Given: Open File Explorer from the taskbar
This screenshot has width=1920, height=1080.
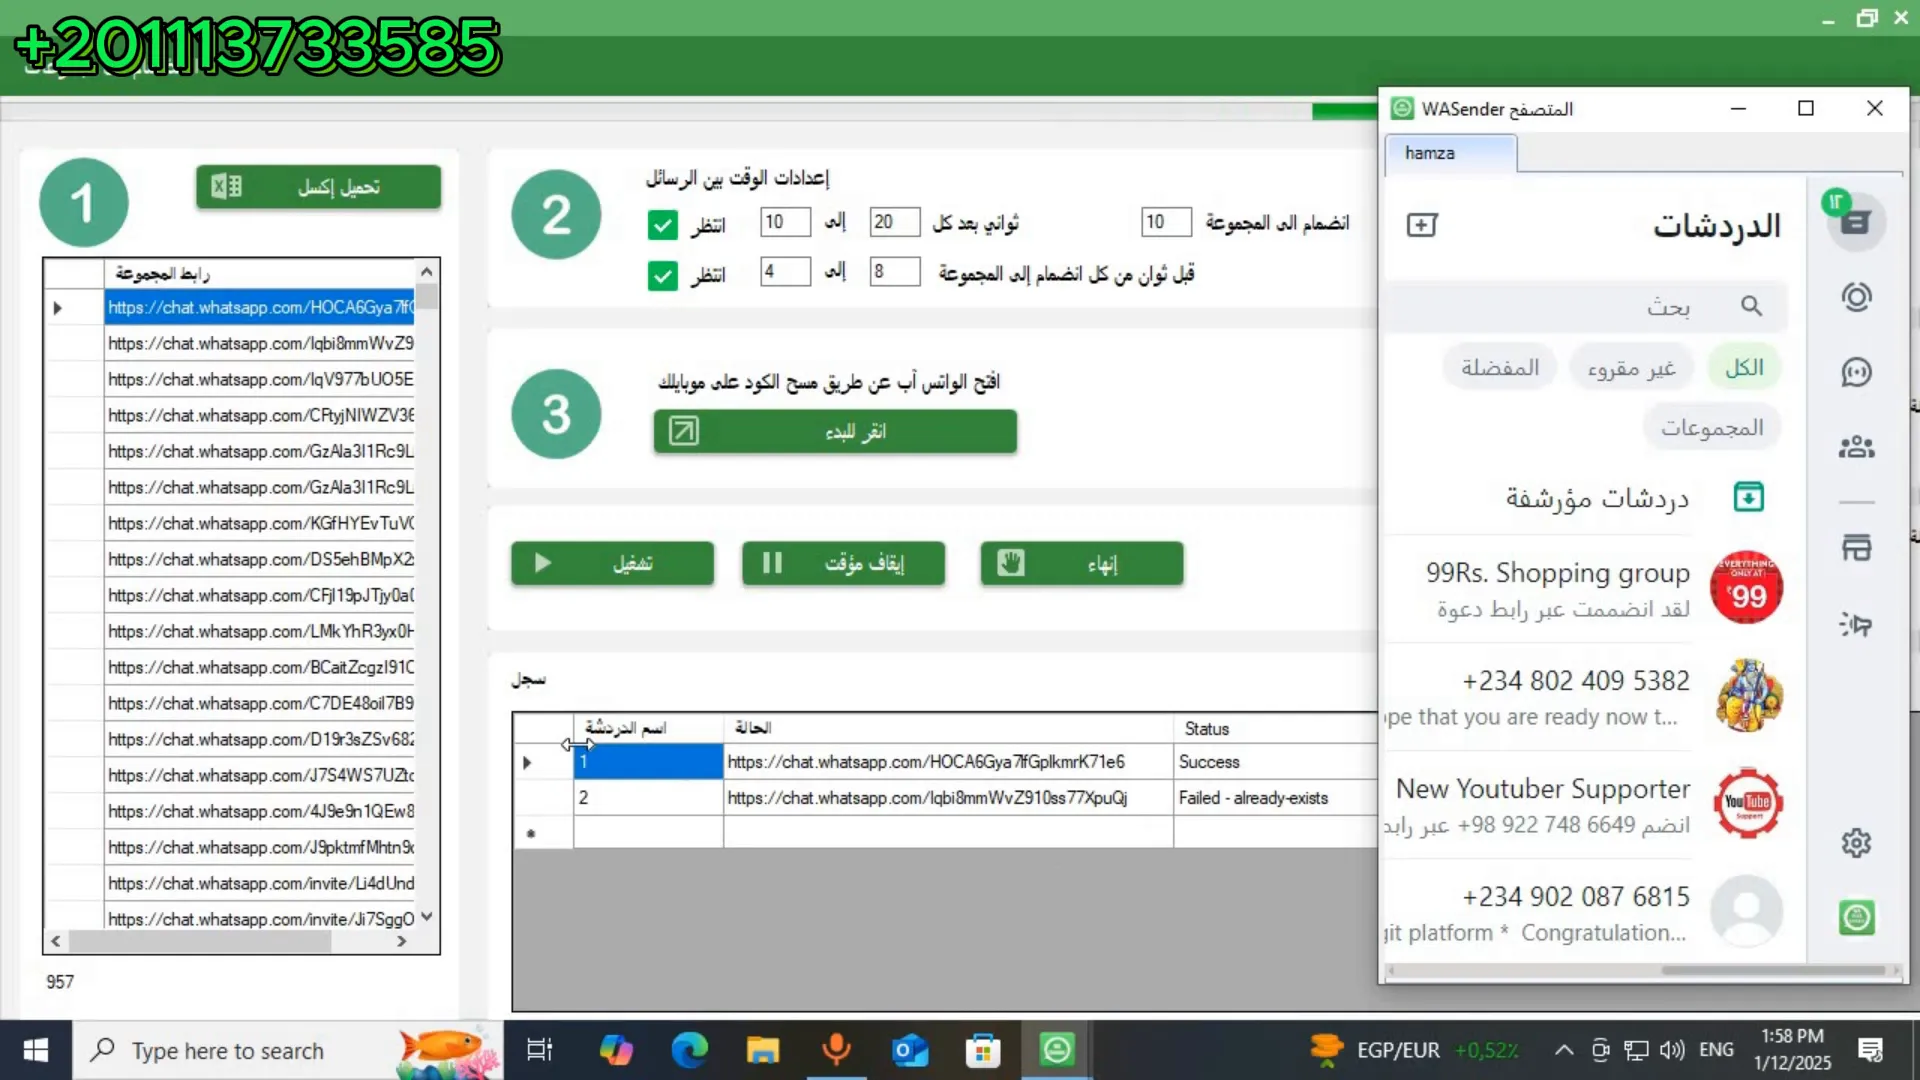Looking at the screenshot, I should [x=763, y=1050].
